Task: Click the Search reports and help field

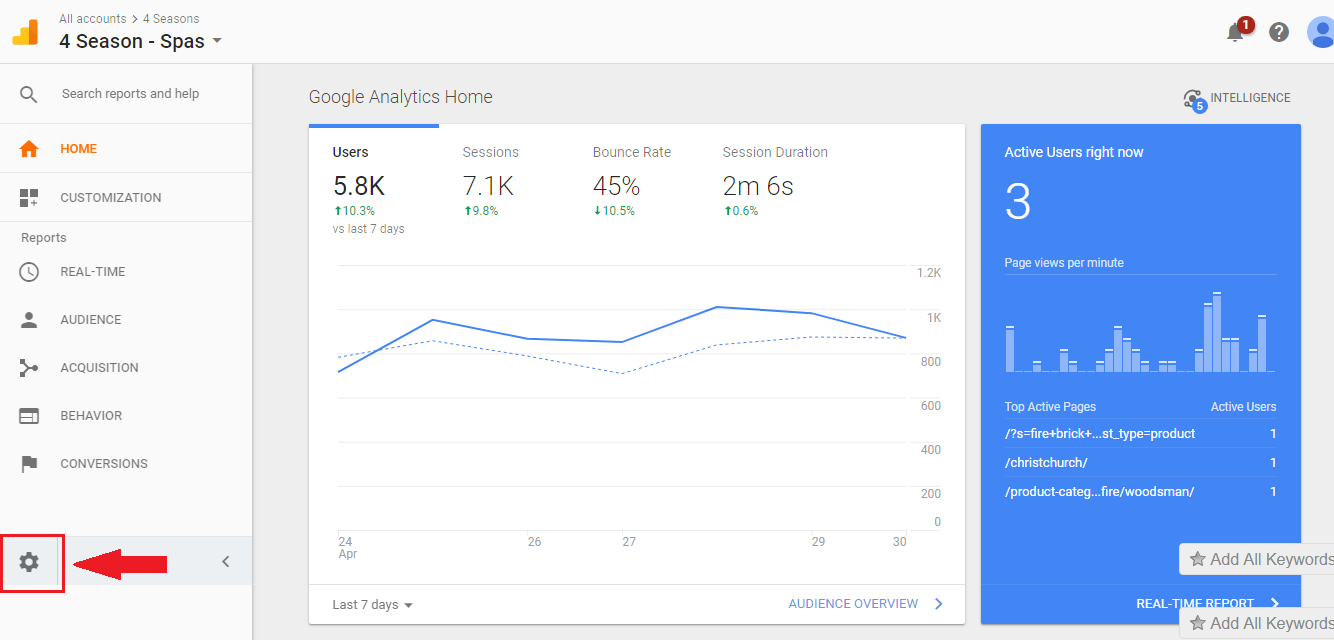Action: coord(131,94)
